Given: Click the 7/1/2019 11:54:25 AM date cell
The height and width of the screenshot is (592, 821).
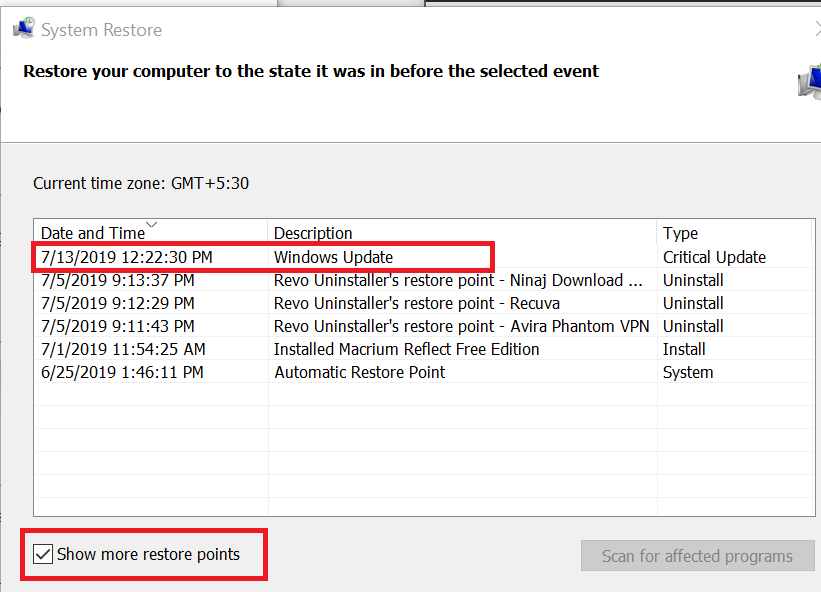Looking at the screenshot, I should click(123, 349).
